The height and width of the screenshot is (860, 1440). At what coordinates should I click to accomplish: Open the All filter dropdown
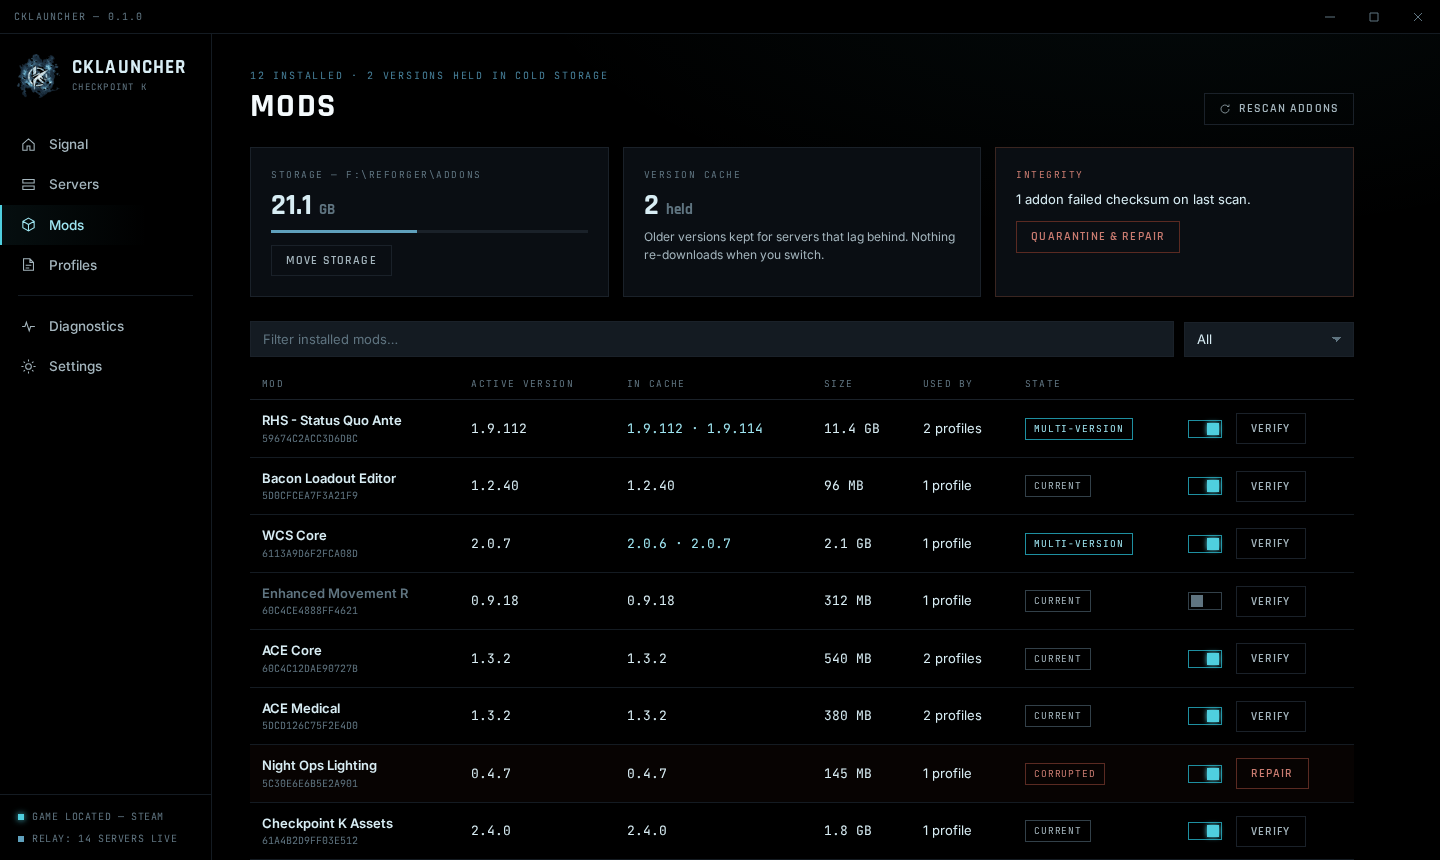[1269, 339]
